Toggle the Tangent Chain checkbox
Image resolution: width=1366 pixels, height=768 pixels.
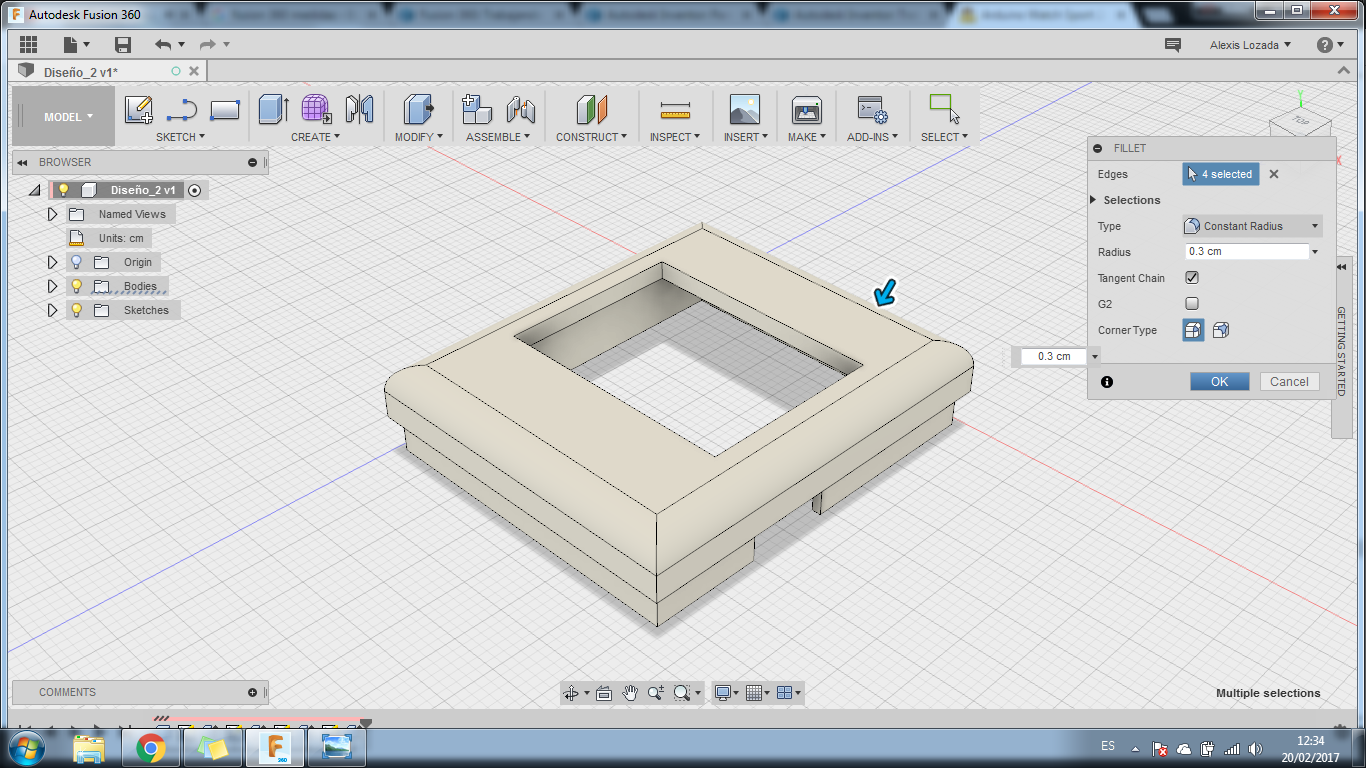(1192, 278)
